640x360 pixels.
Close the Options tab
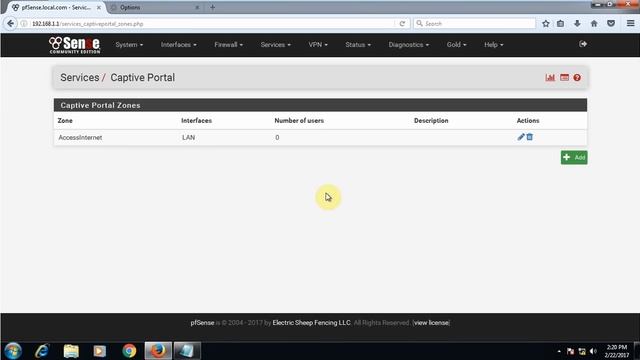point(197,7)
